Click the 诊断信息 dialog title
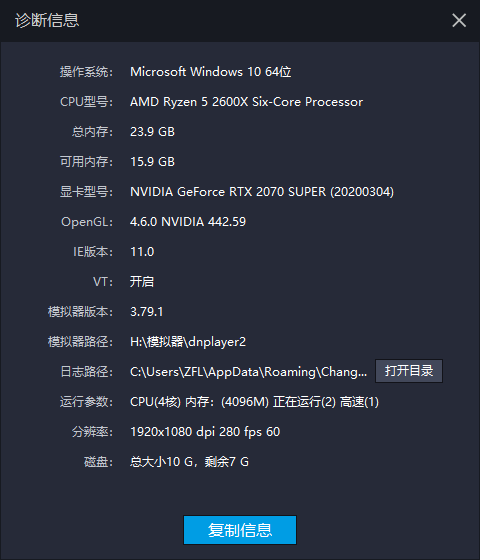The height and width of the screenshot is (560, 480). pos(47,20)
